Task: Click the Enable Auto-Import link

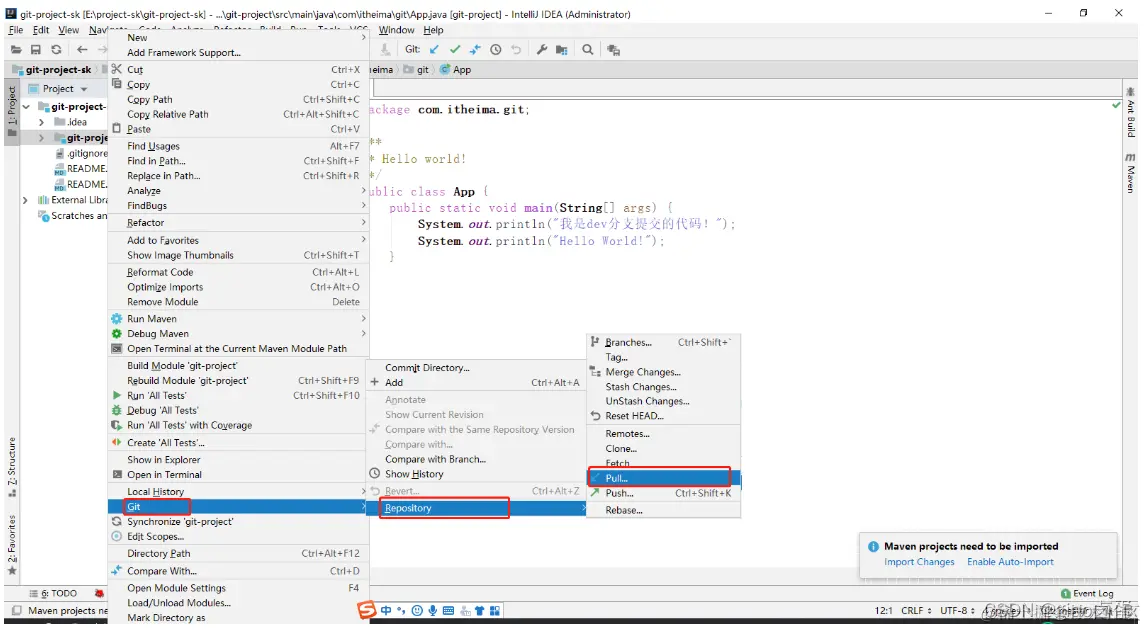Action: coord(1010,562)
